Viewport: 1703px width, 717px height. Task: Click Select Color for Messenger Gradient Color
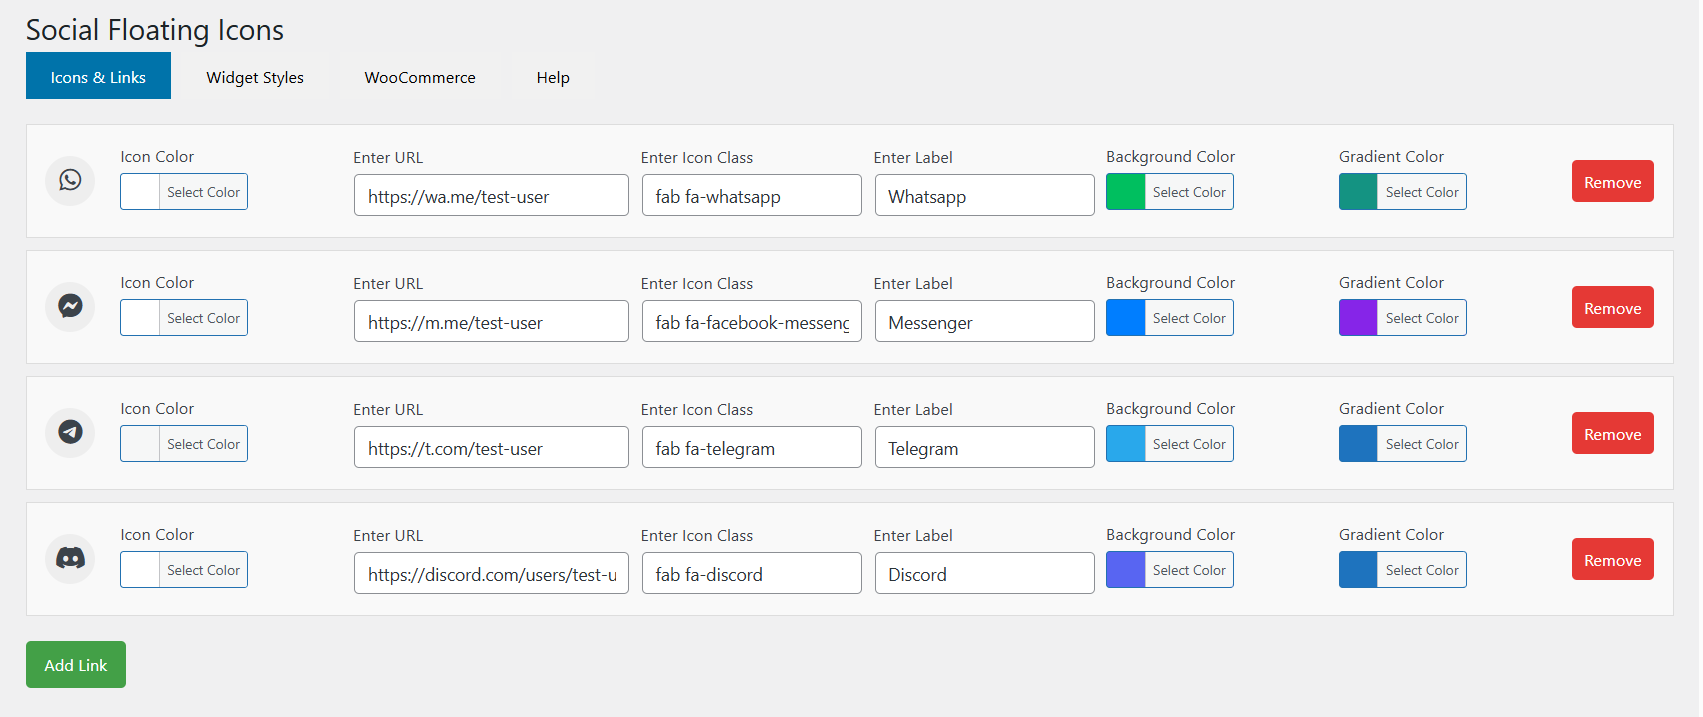click(1422, 318)
